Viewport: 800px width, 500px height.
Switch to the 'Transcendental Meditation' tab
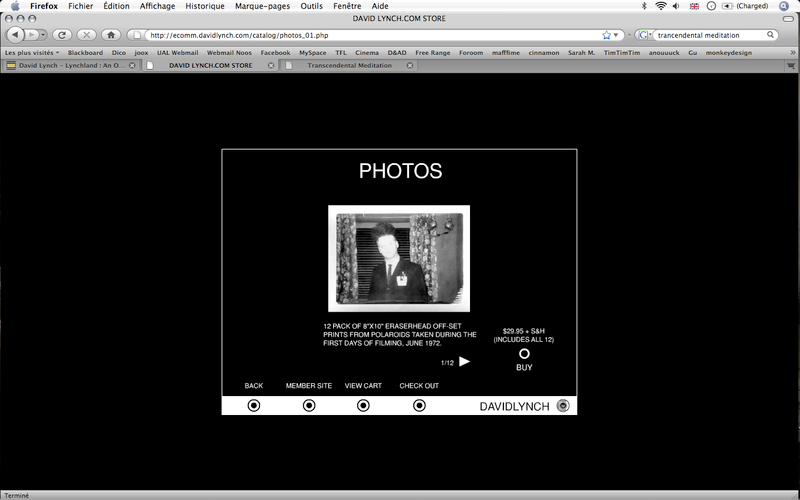tap(349, 65)
